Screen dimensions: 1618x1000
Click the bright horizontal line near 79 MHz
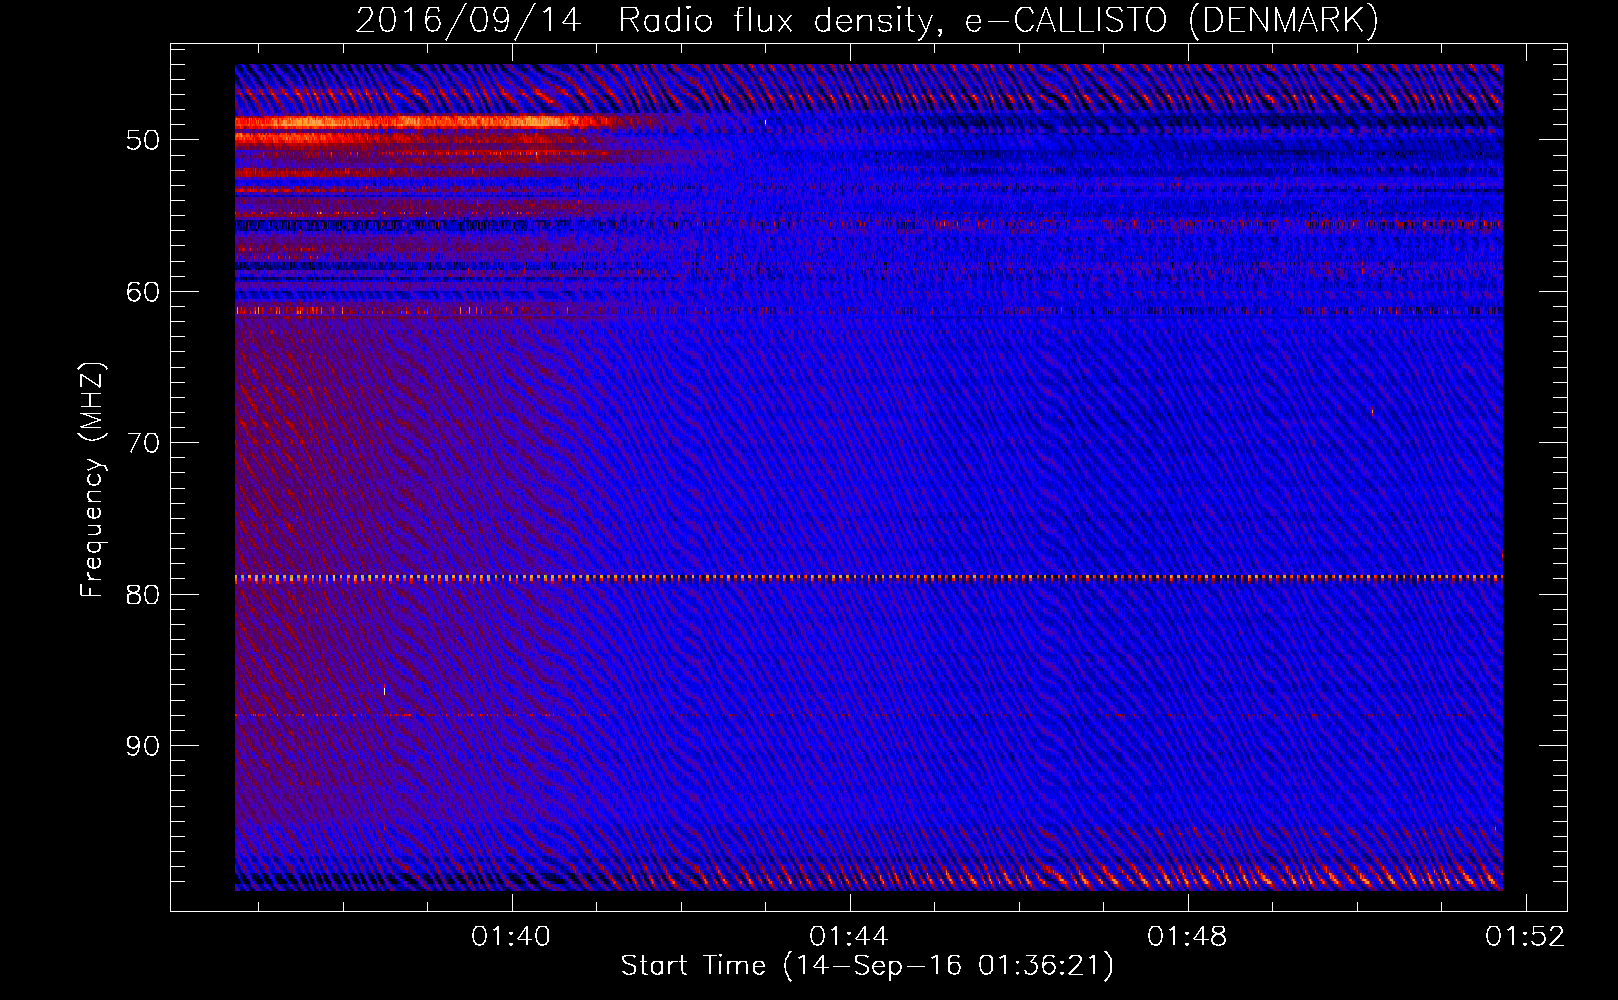point(868,578)
